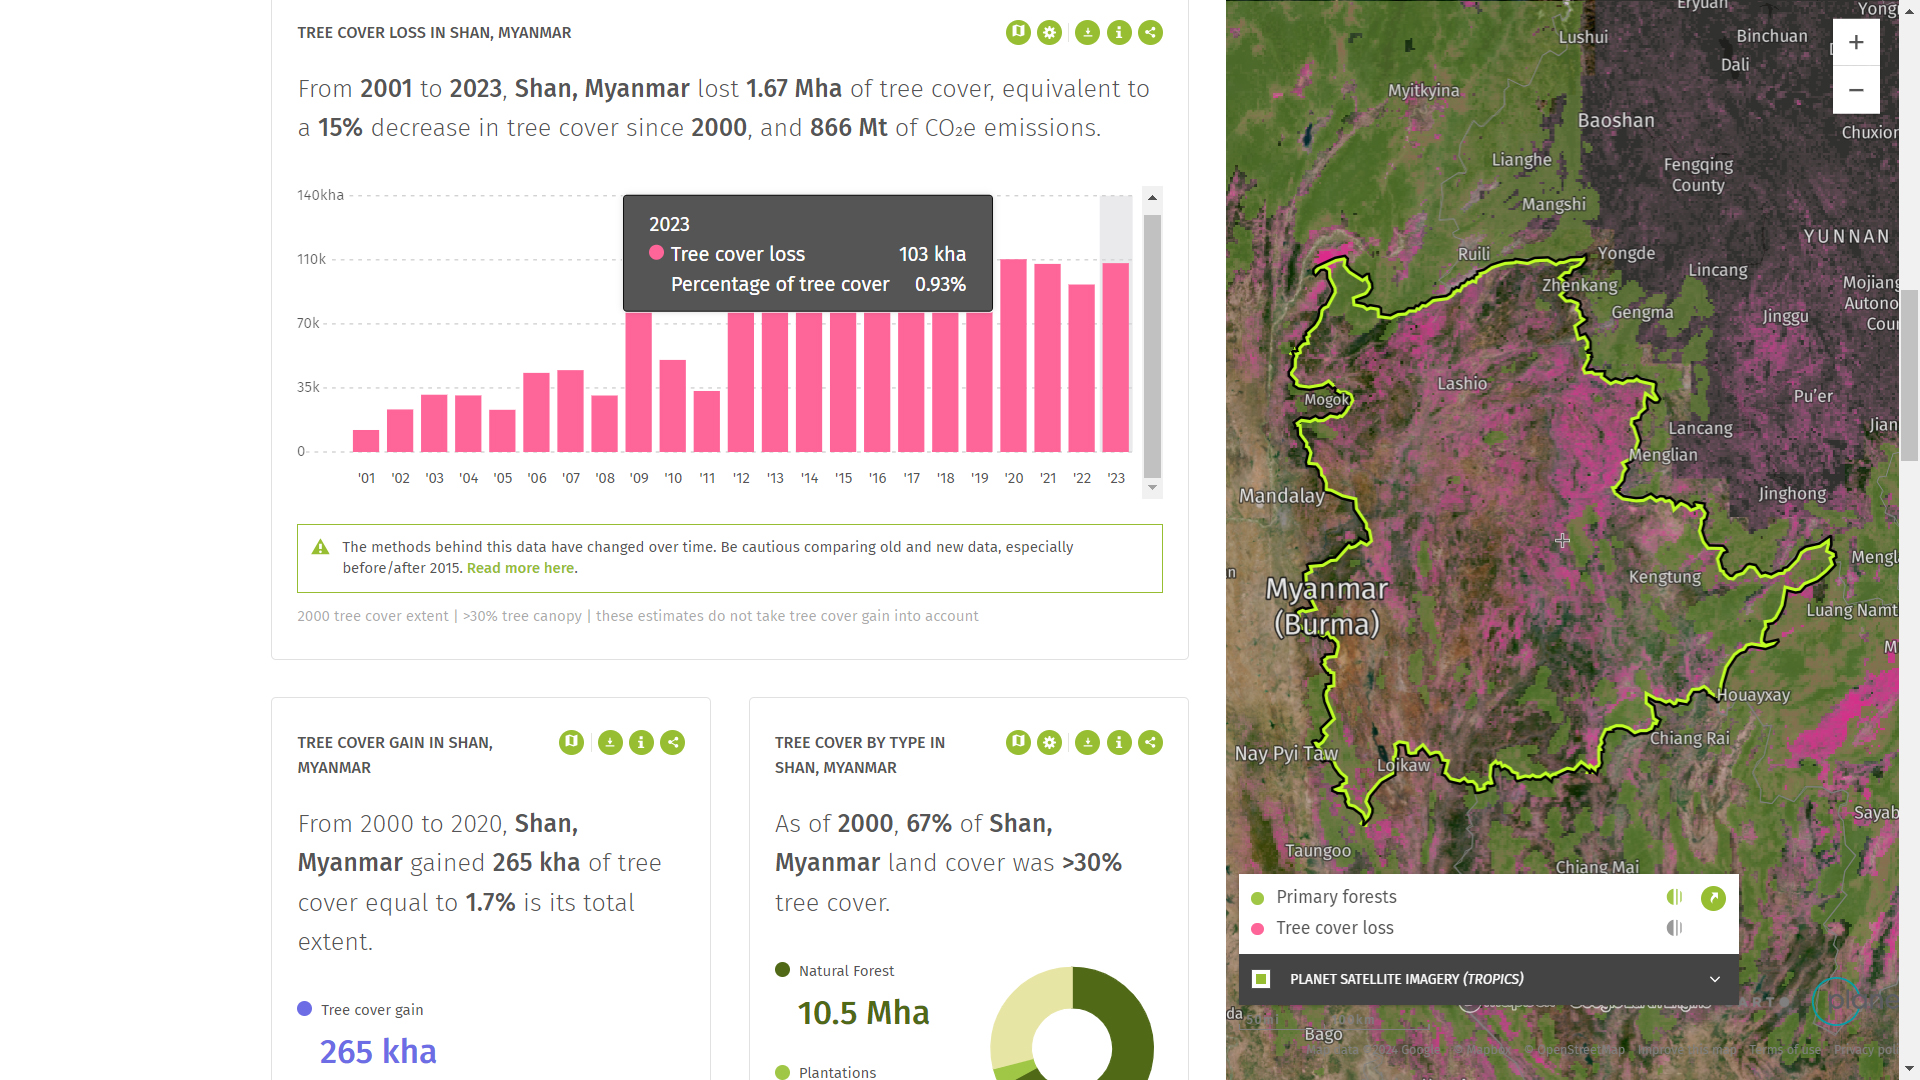Image resolution: width=1920 pixels, height=1080 pixels.
Task: Expand Planet Satellite Imagery options chevron
Action: (x=1715, y=979)
